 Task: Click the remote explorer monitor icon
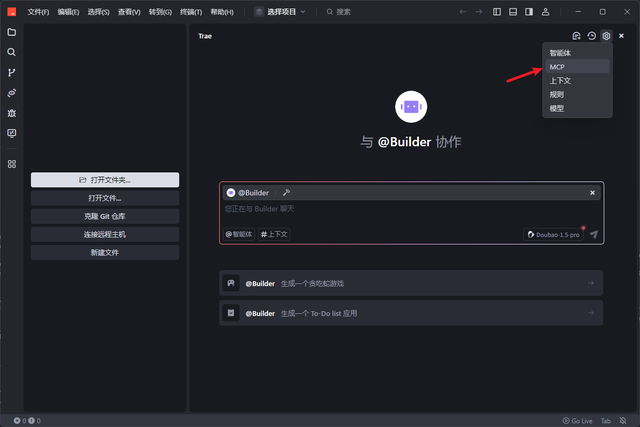point(11,133)
